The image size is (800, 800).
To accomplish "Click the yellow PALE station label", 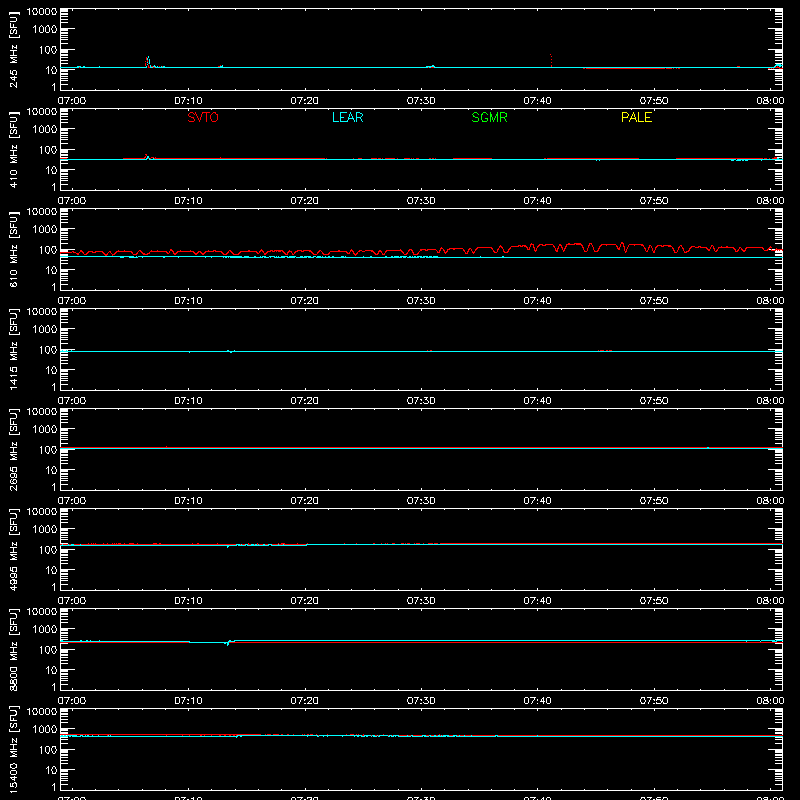I will pyautogui.click(x=636, y=117).
